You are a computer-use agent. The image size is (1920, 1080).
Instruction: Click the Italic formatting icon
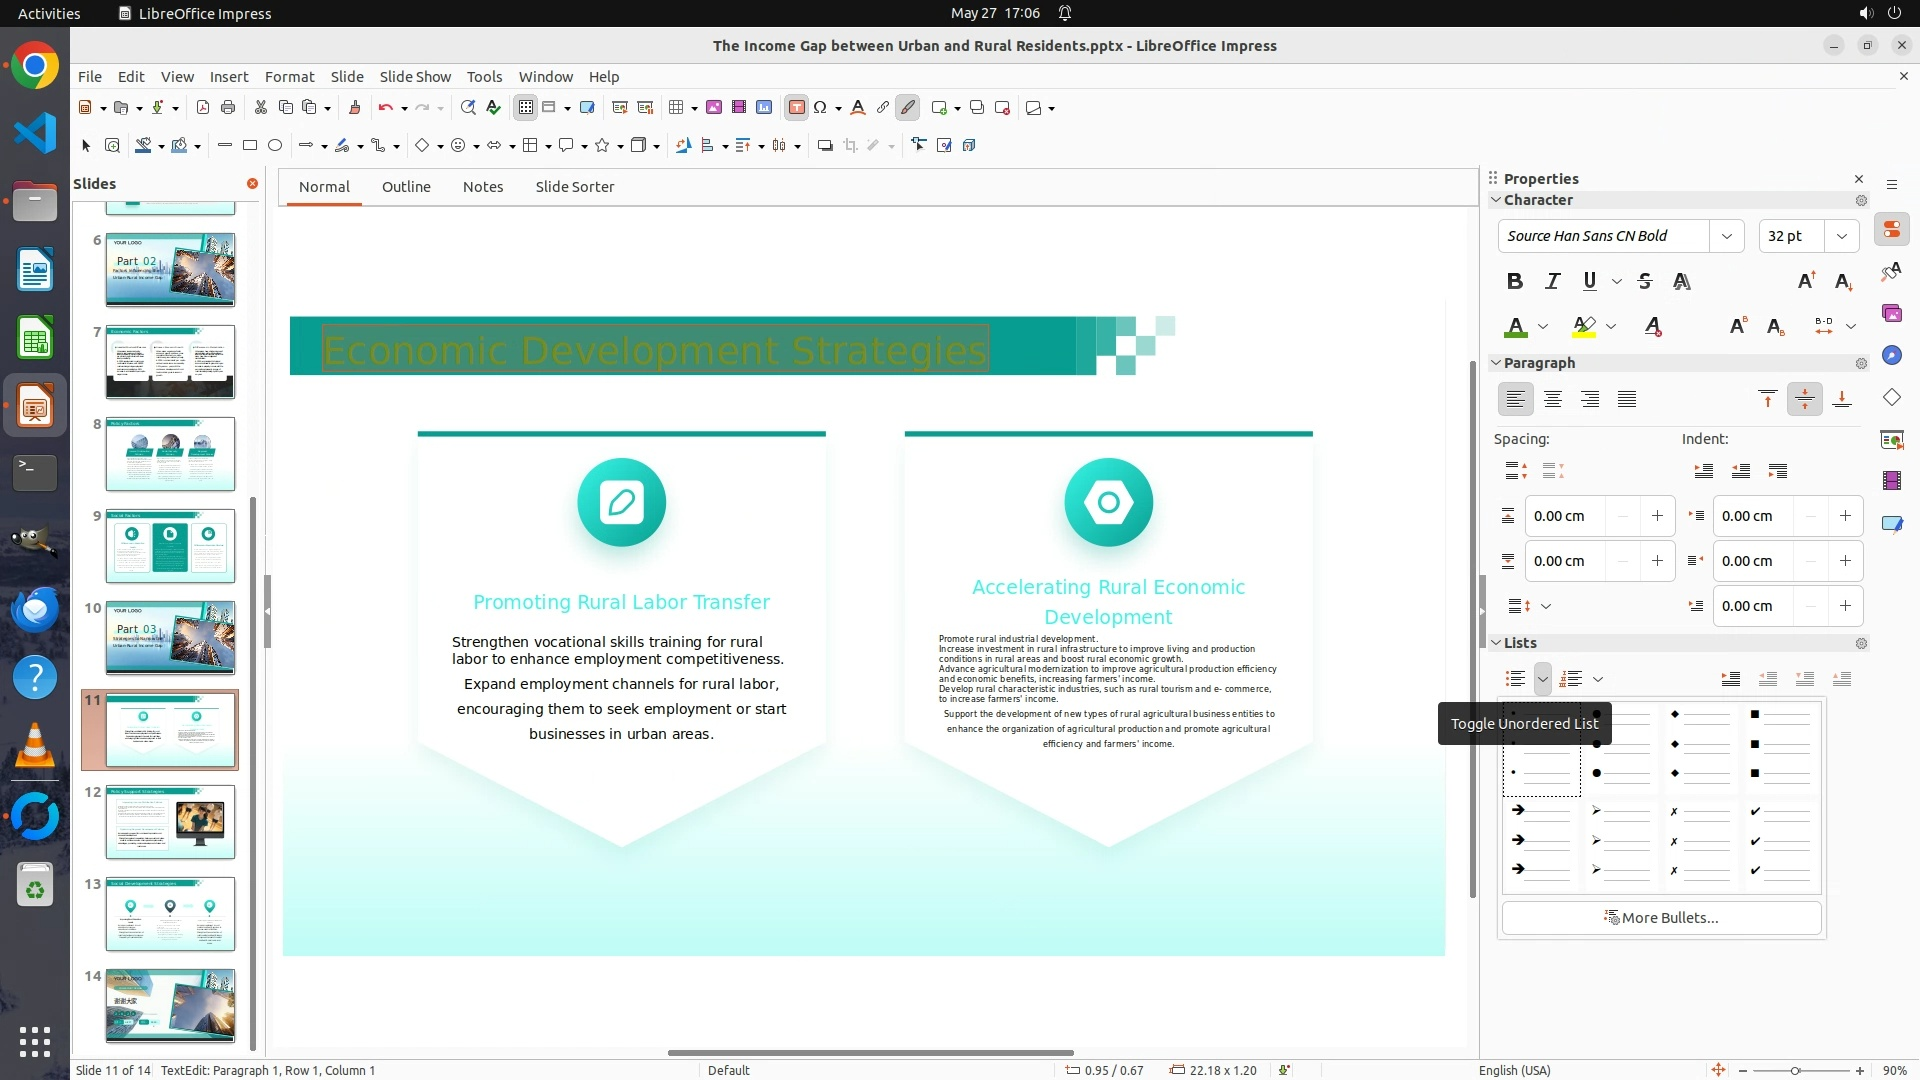point(1552,281)
